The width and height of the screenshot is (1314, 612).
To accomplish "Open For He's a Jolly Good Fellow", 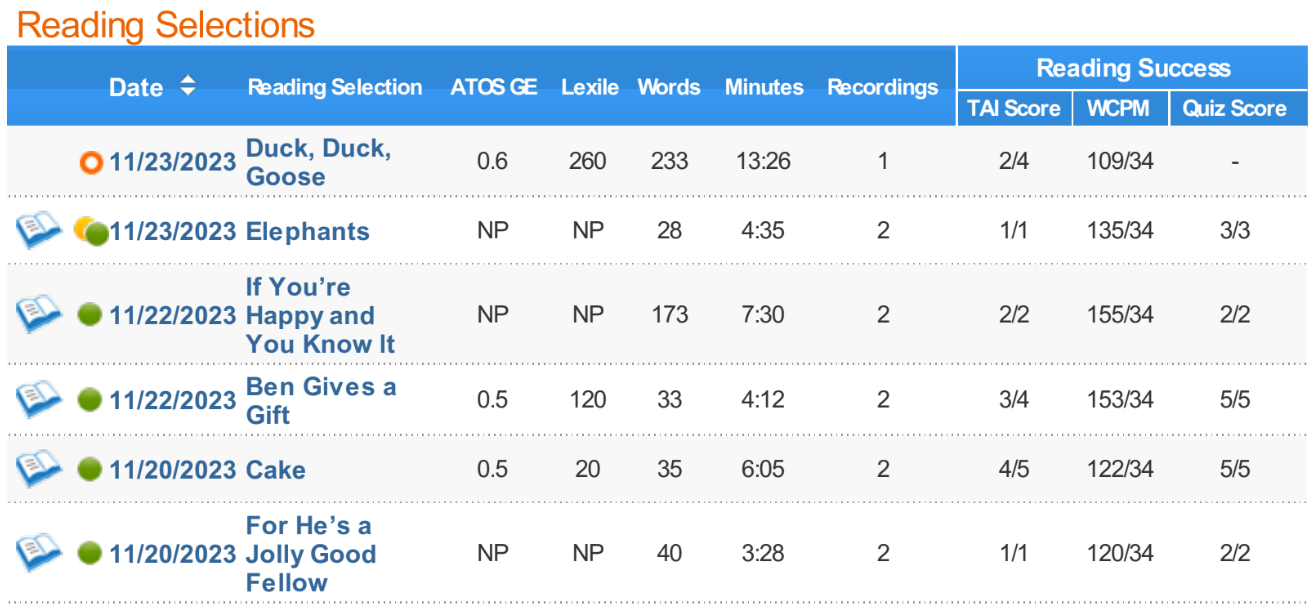I will click(x=310, y=553).
